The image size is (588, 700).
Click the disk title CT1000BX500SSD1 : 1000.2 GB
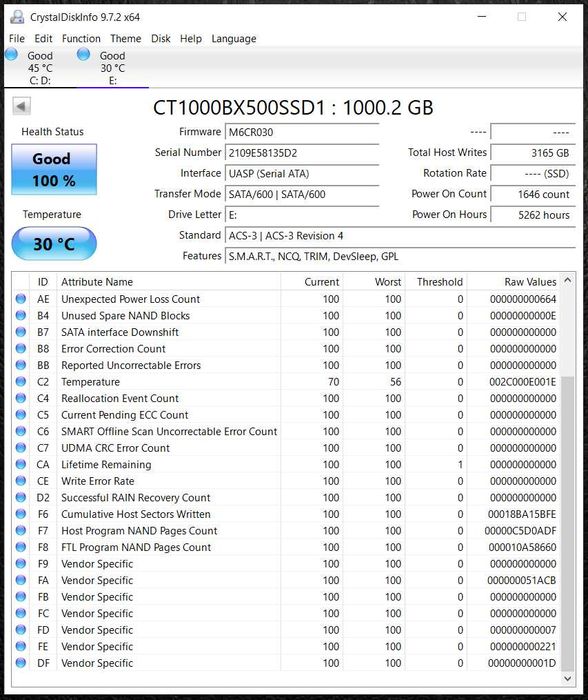coord(293,108)
